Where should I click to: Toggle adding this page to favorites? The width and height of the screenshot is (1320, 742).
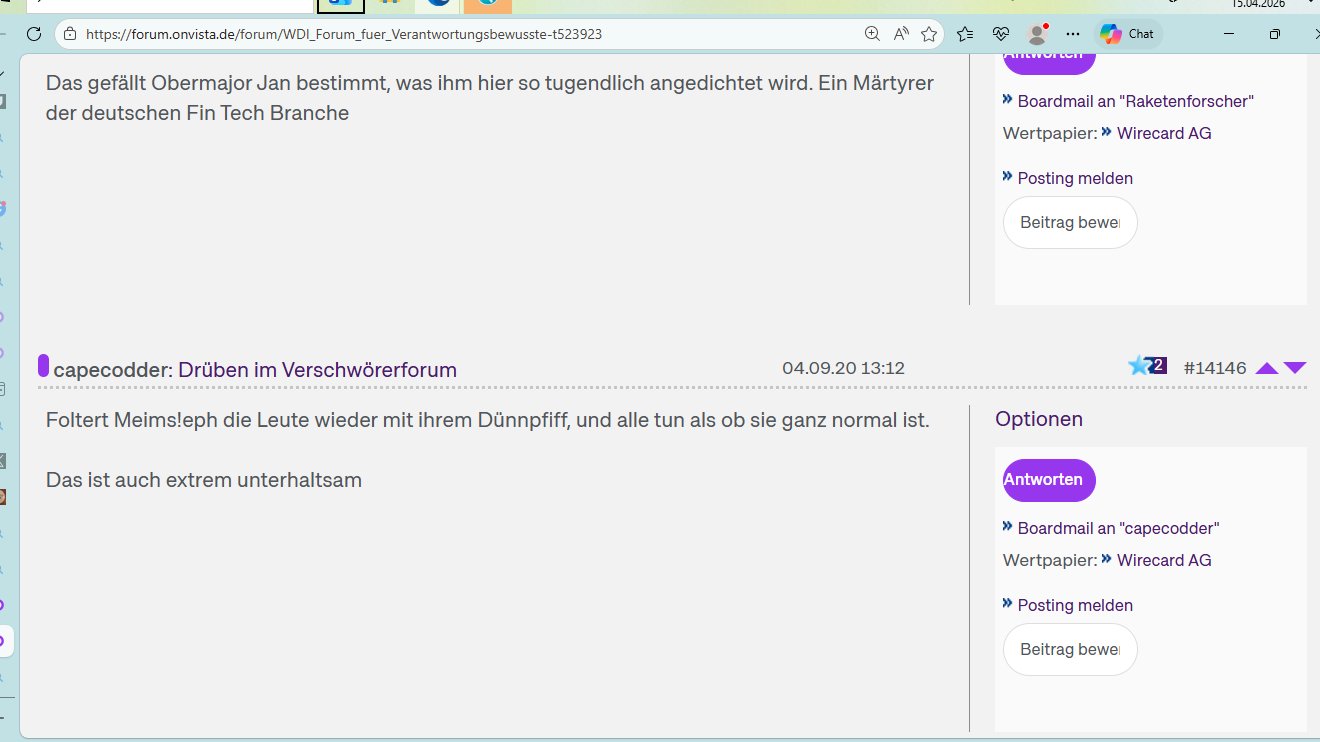click(x=929, y=33)
